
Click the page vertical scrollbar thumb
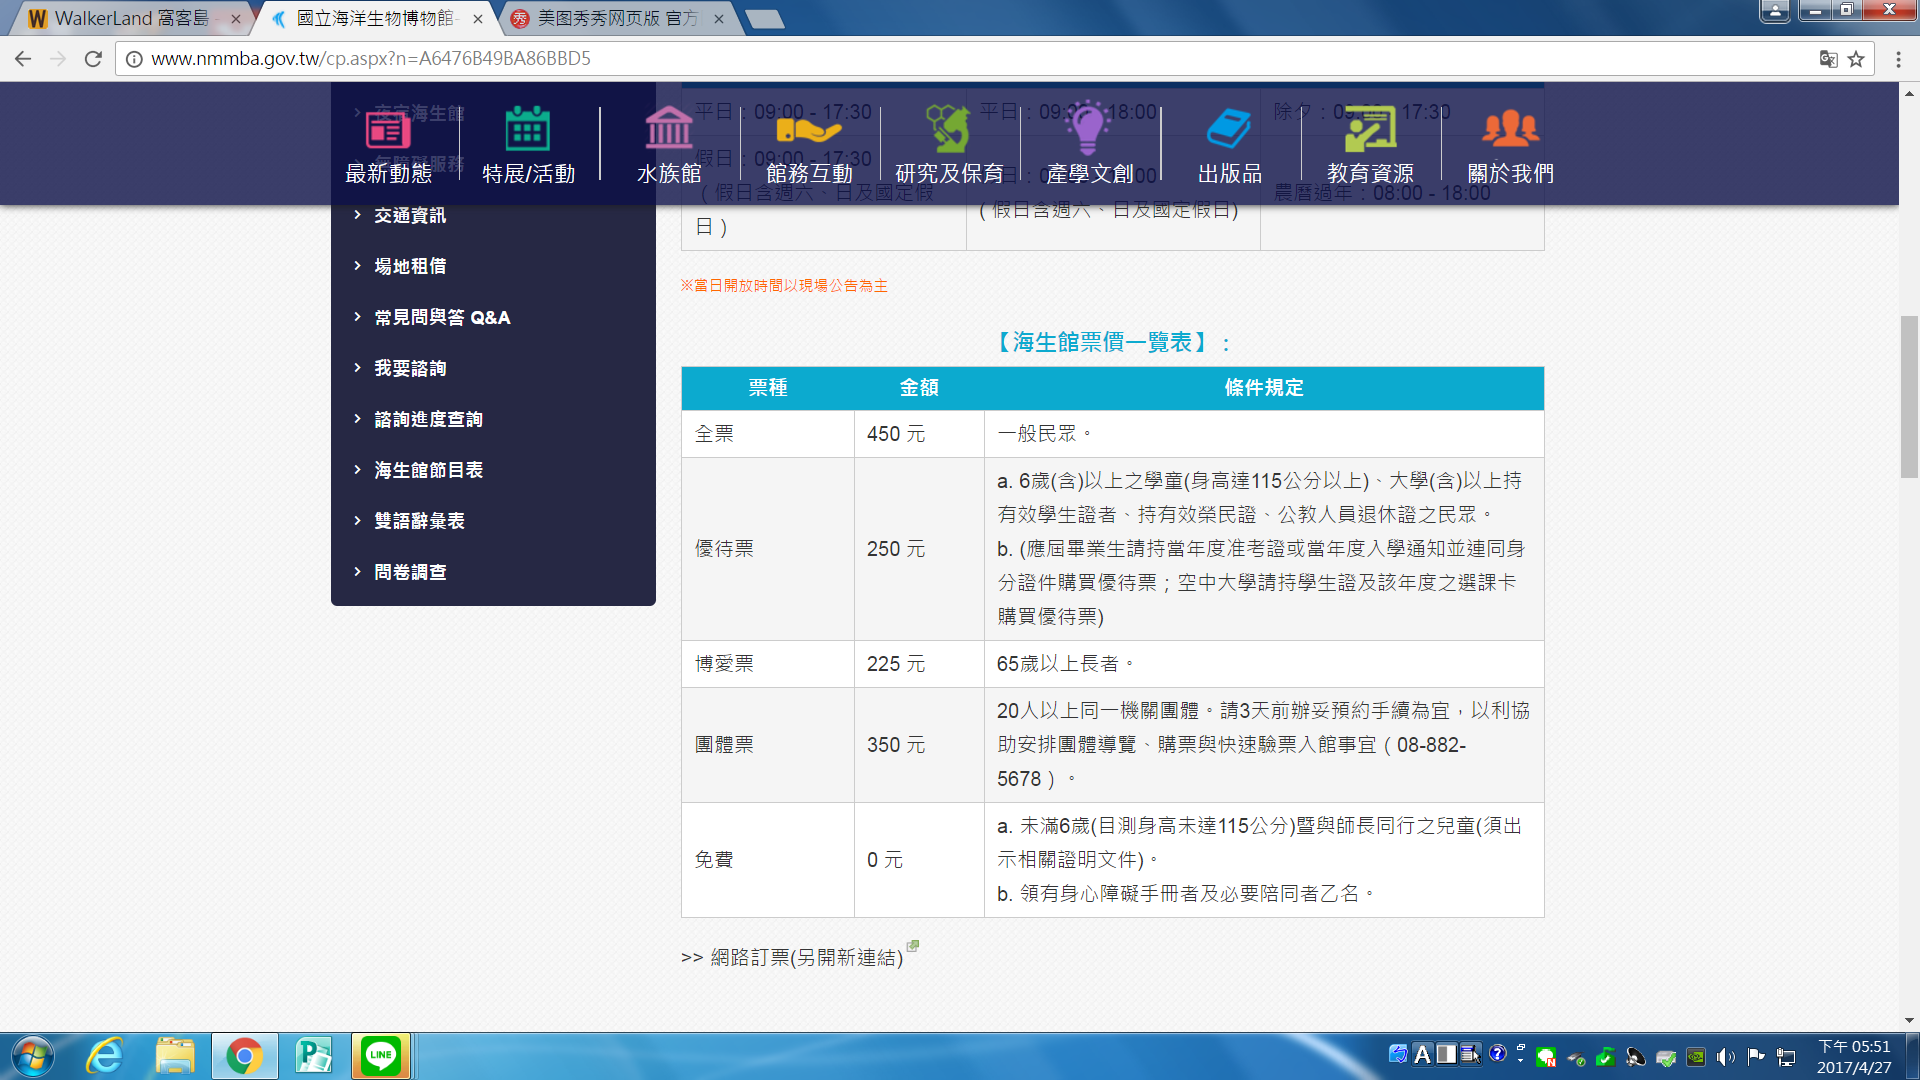(x=1909, y=396)
